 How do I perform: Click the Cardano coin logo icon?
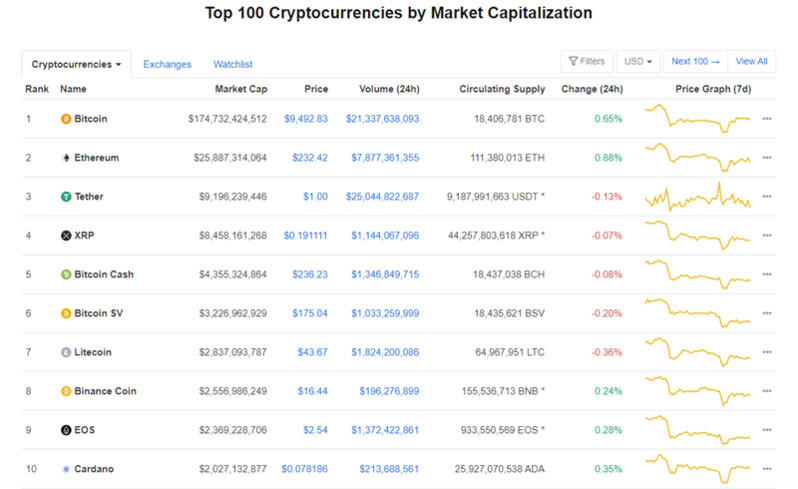point(66,469)
